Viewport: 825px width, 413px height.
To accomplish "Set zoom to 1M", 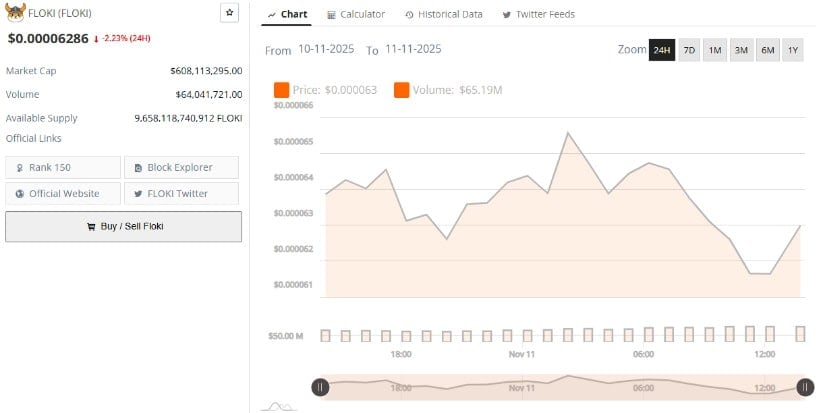I will [x=715, y=50].
